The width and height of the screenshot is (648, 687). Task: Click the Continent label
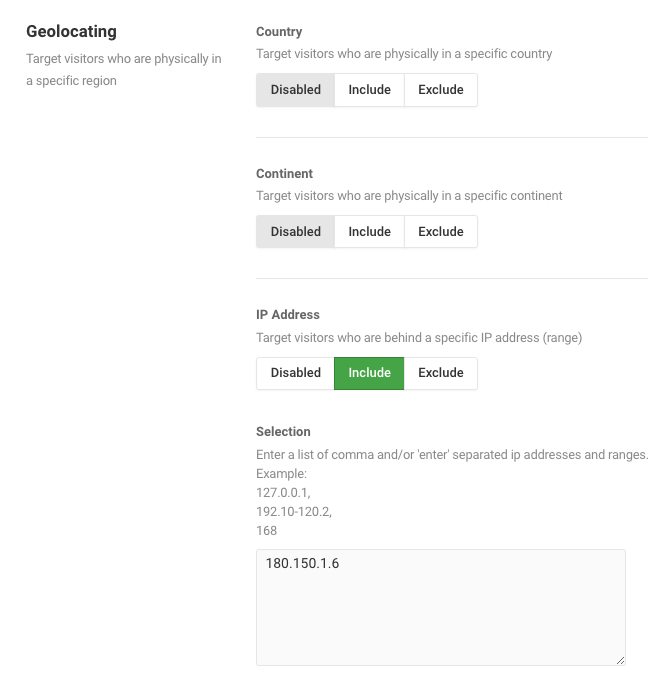[x=284, y=174]
